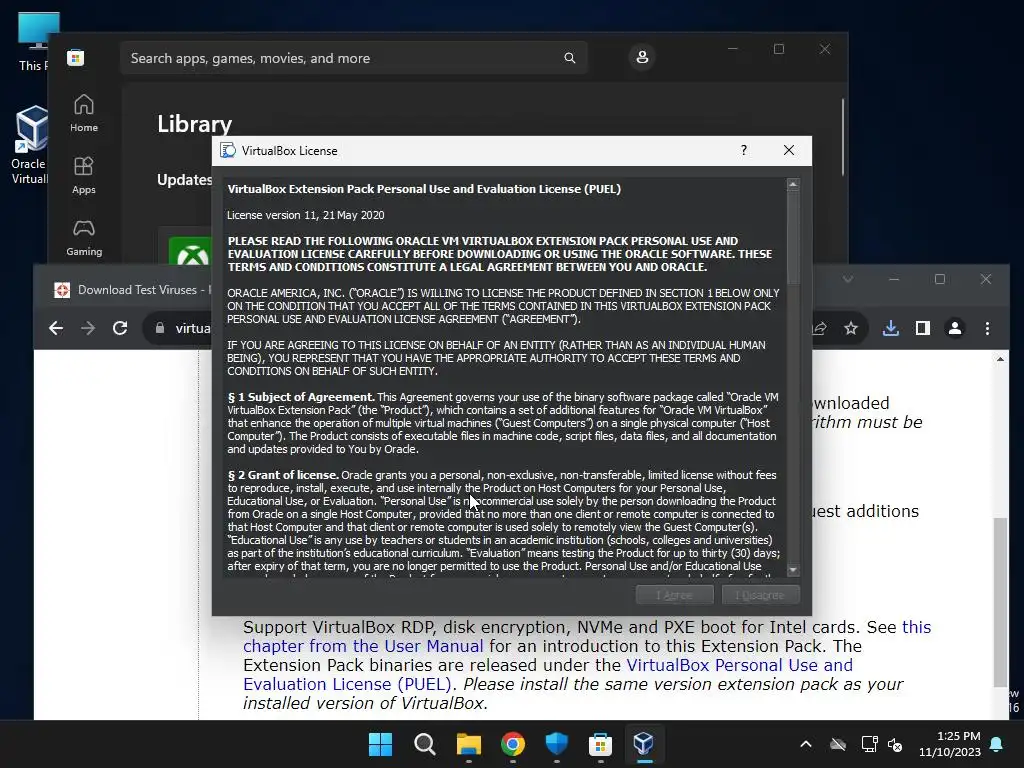Open Apps in Microsoft Store sidebar
1024x768 pixels.
pos(84,176)
